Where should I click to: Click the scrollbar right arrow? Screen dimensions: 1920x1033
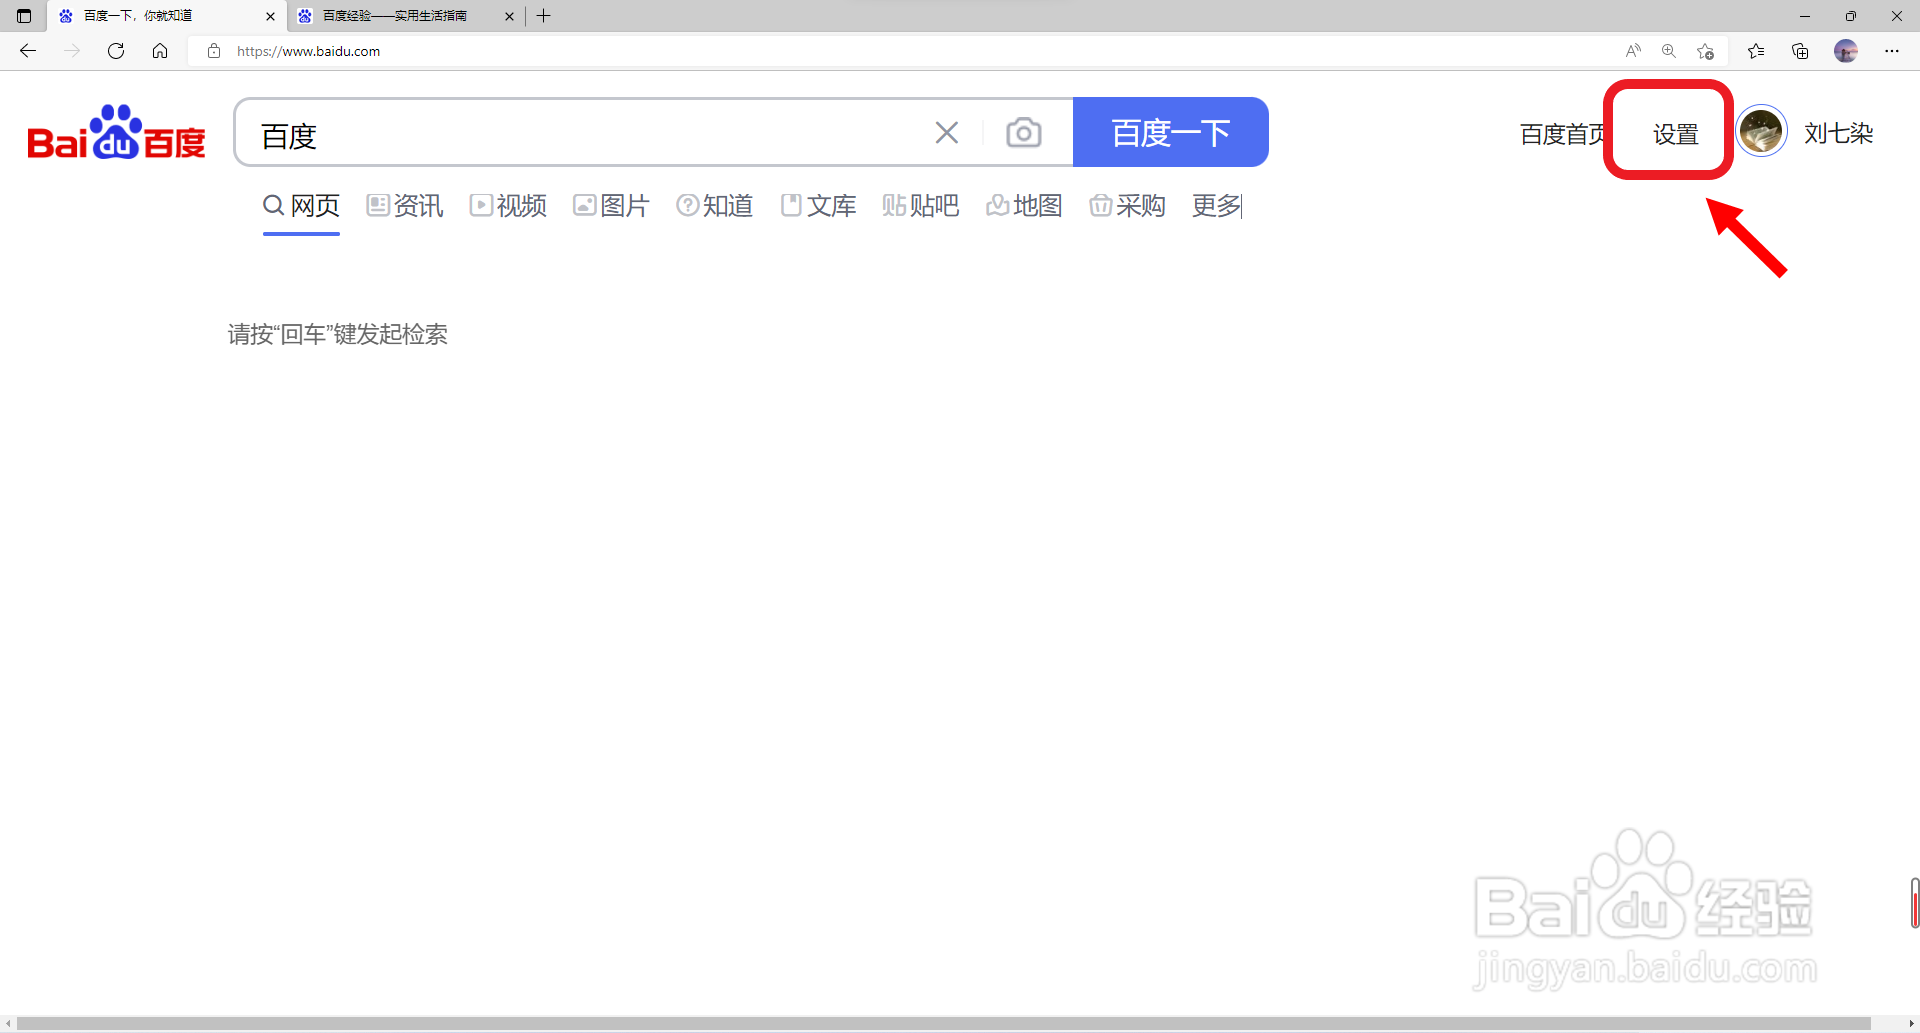[1911, 1024]
